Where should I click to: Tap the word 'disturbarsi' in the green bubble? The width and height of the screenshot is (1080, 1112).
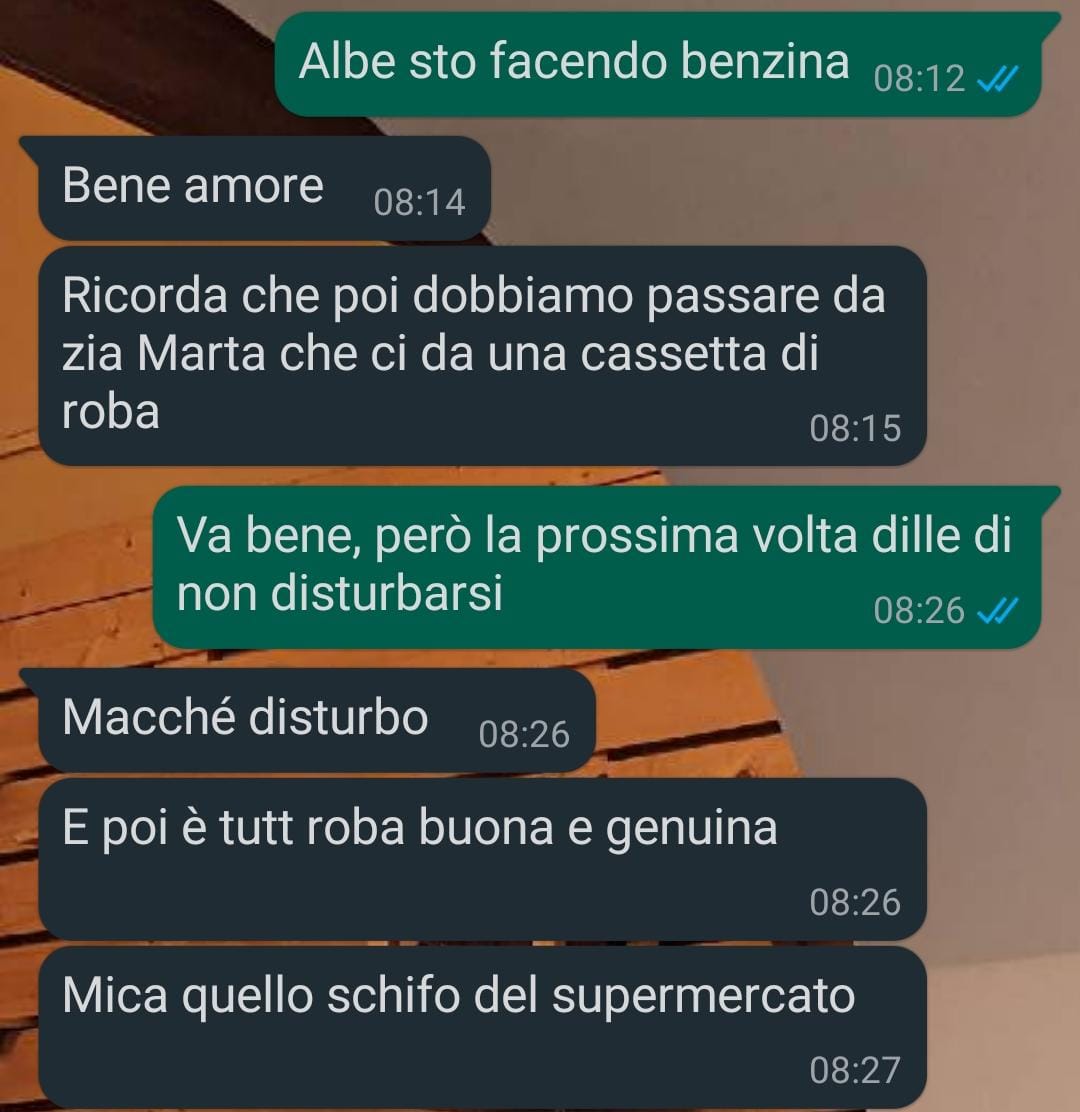click(387, 593)
